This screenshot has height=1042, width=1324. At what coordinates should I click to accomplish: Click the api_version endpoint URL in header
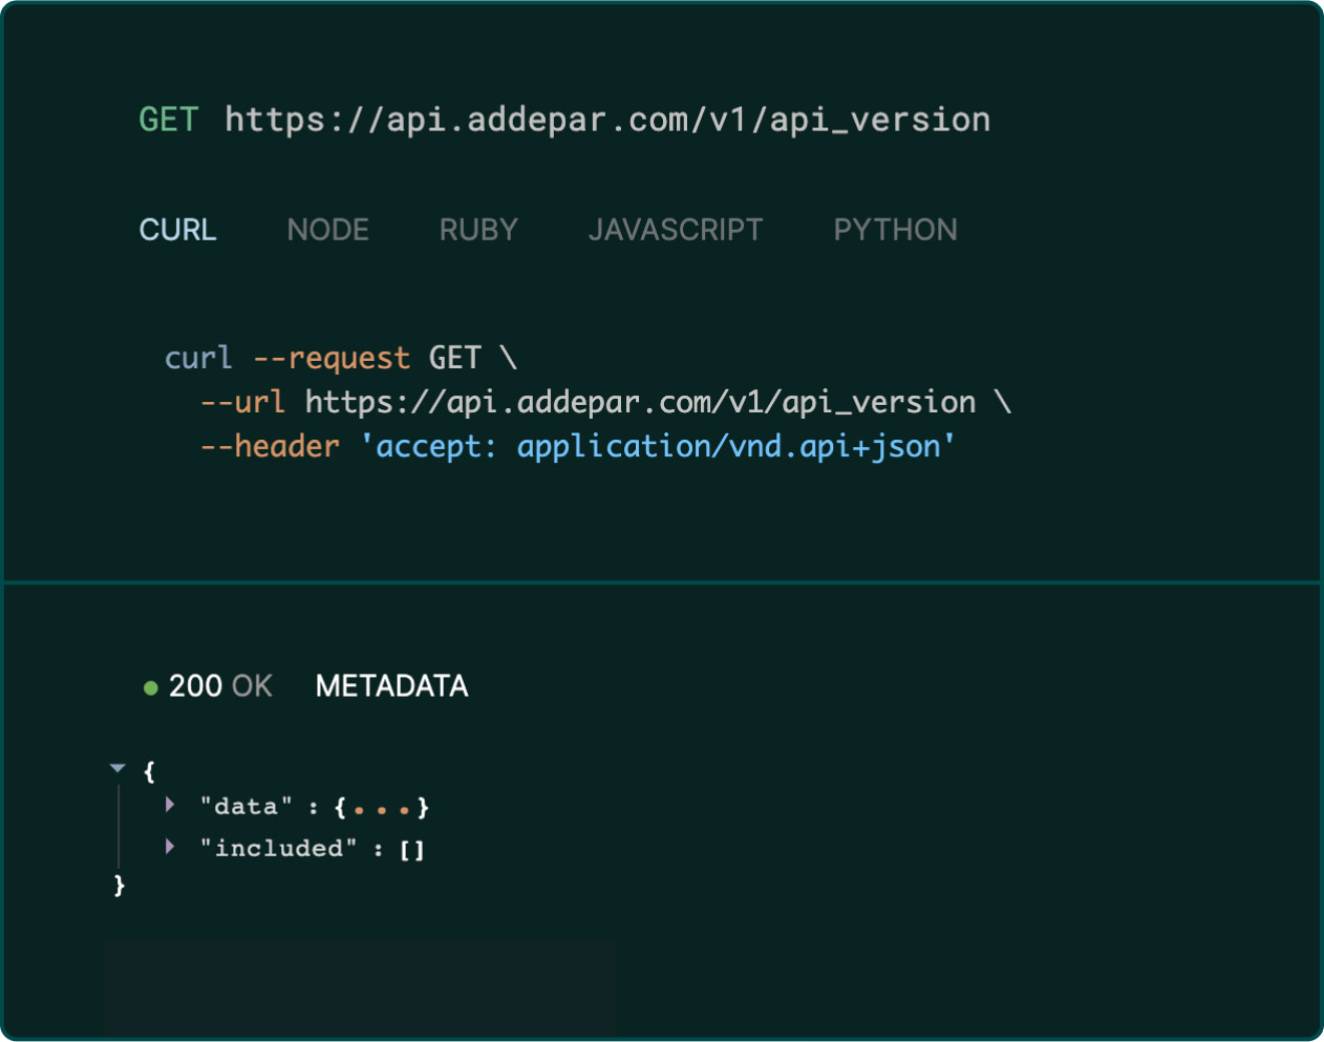tap(607, 120)
